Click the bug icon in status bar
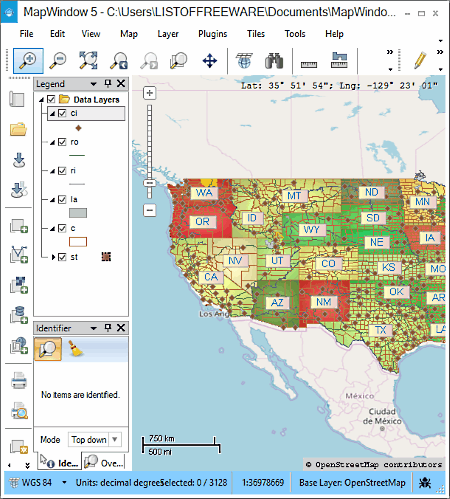Image resolution: width=450 pixels, height=499 pixels. click(x=425, y=482)
